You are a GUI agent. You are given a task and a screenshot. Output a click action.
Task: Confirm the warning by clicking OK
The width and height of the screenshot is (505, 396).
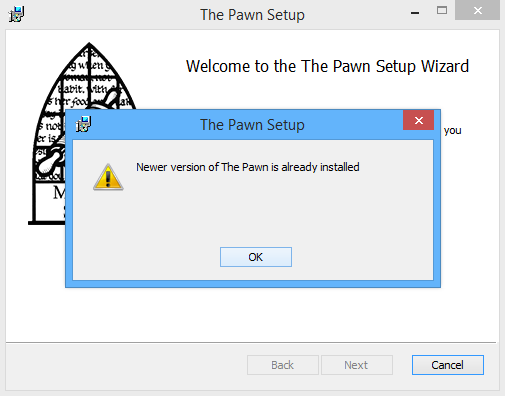click(x=256, y=257)
